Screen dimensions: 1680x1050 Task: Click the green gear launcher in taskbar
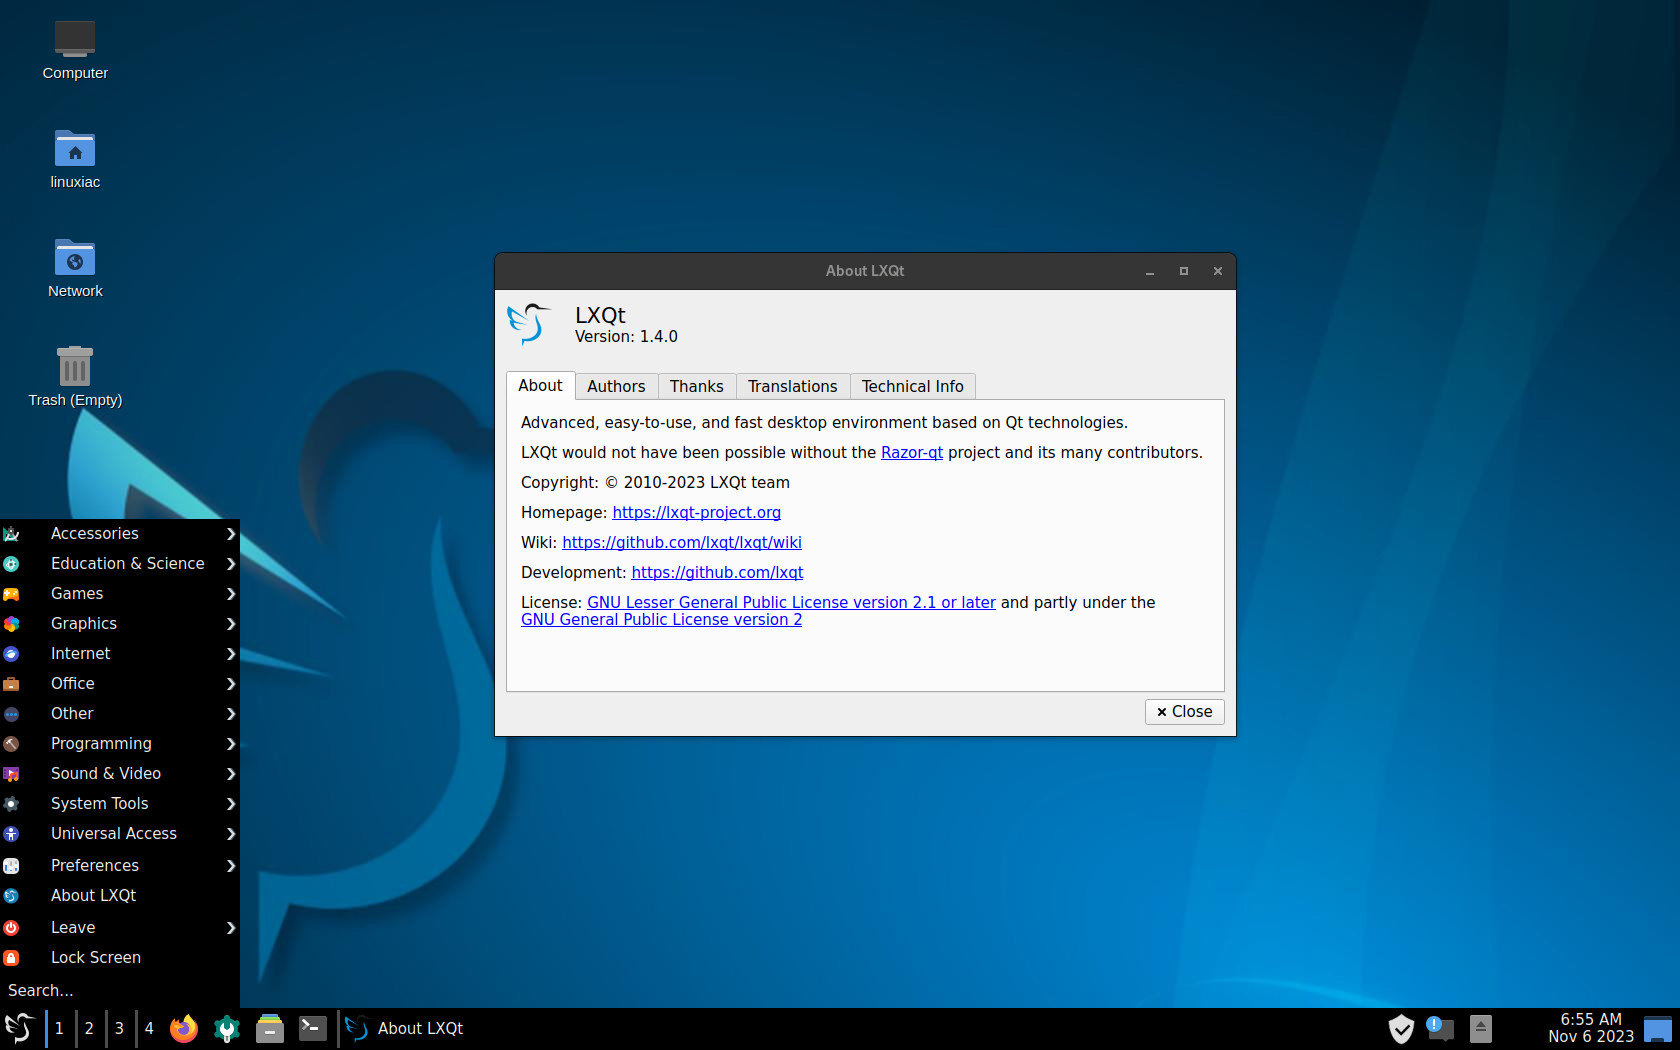(227, 1028)
